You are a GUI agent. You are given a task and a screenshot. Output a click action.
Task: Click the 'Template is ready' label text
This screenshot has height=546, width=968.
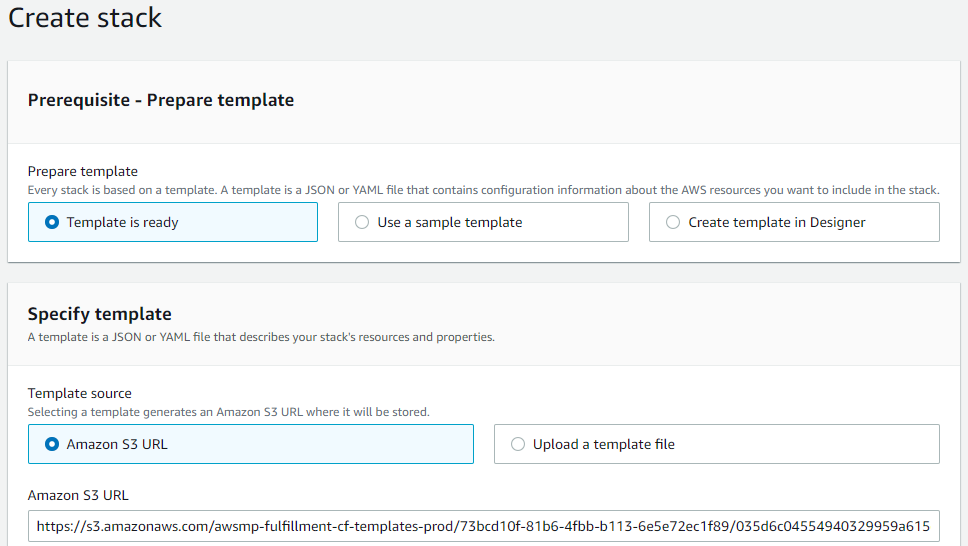122,222
